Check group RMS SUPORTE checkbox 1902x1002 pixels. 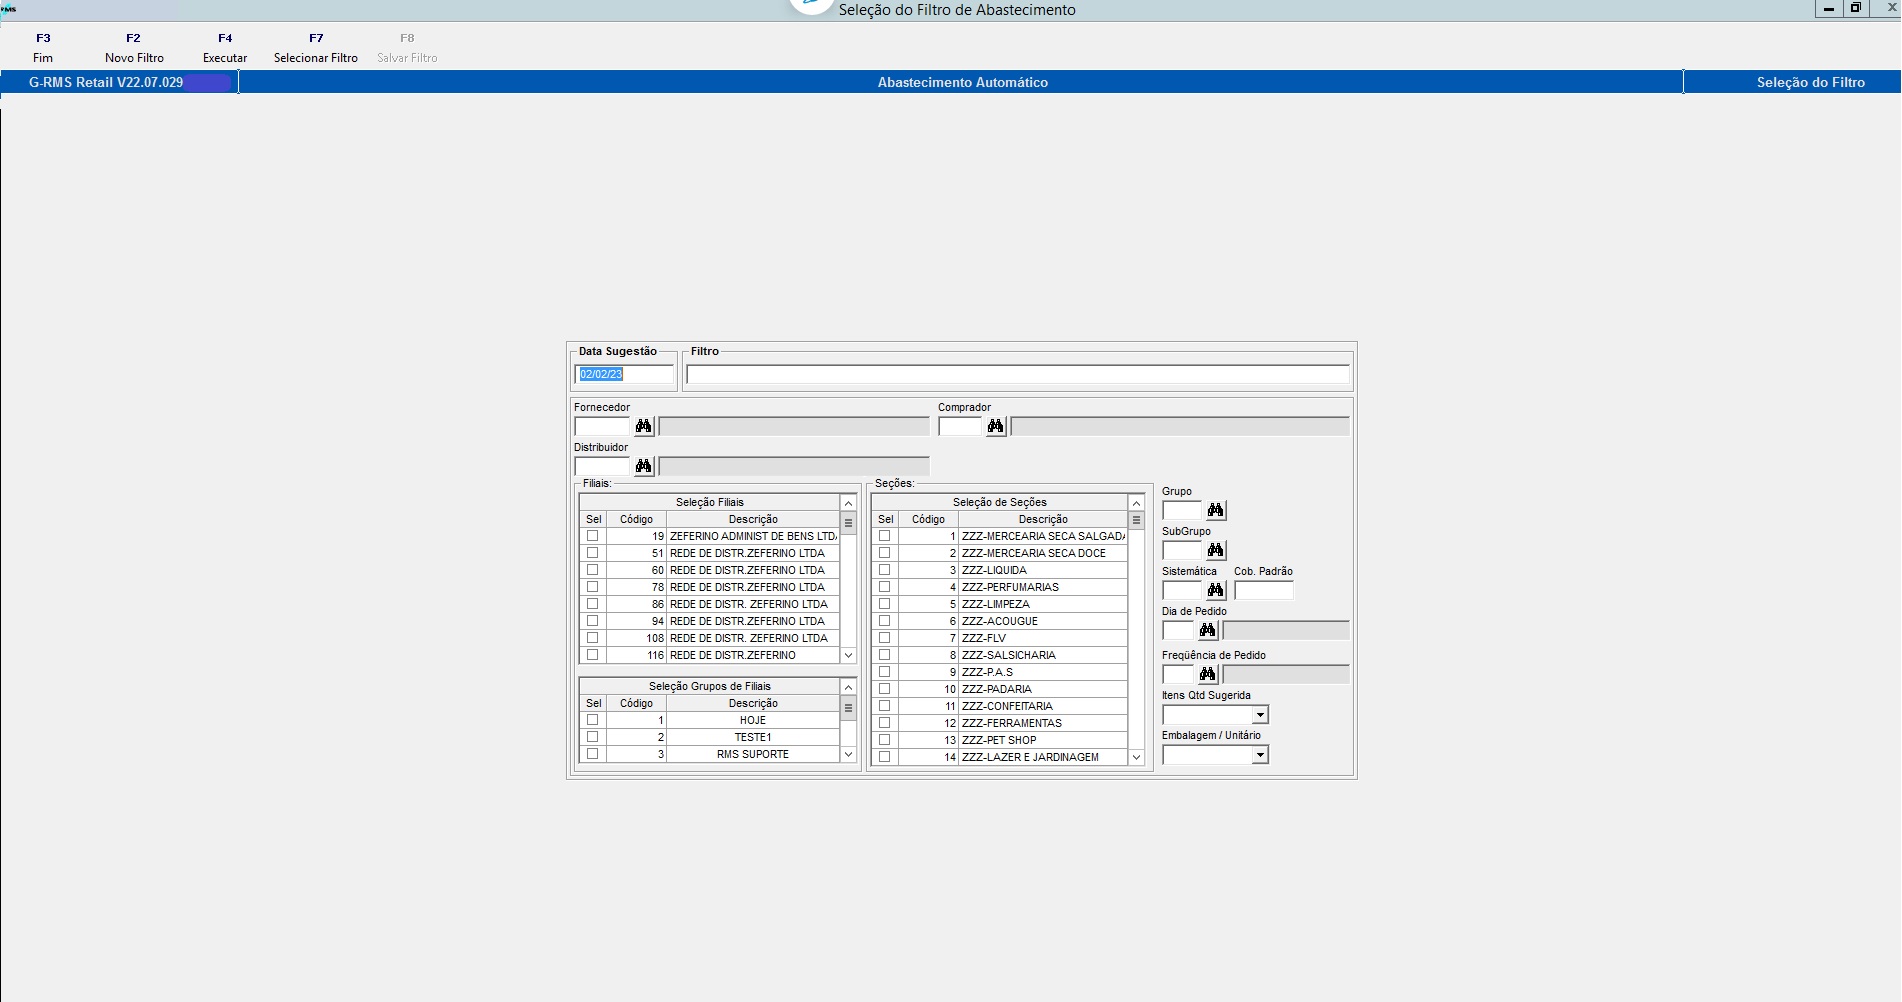(592, 754)
